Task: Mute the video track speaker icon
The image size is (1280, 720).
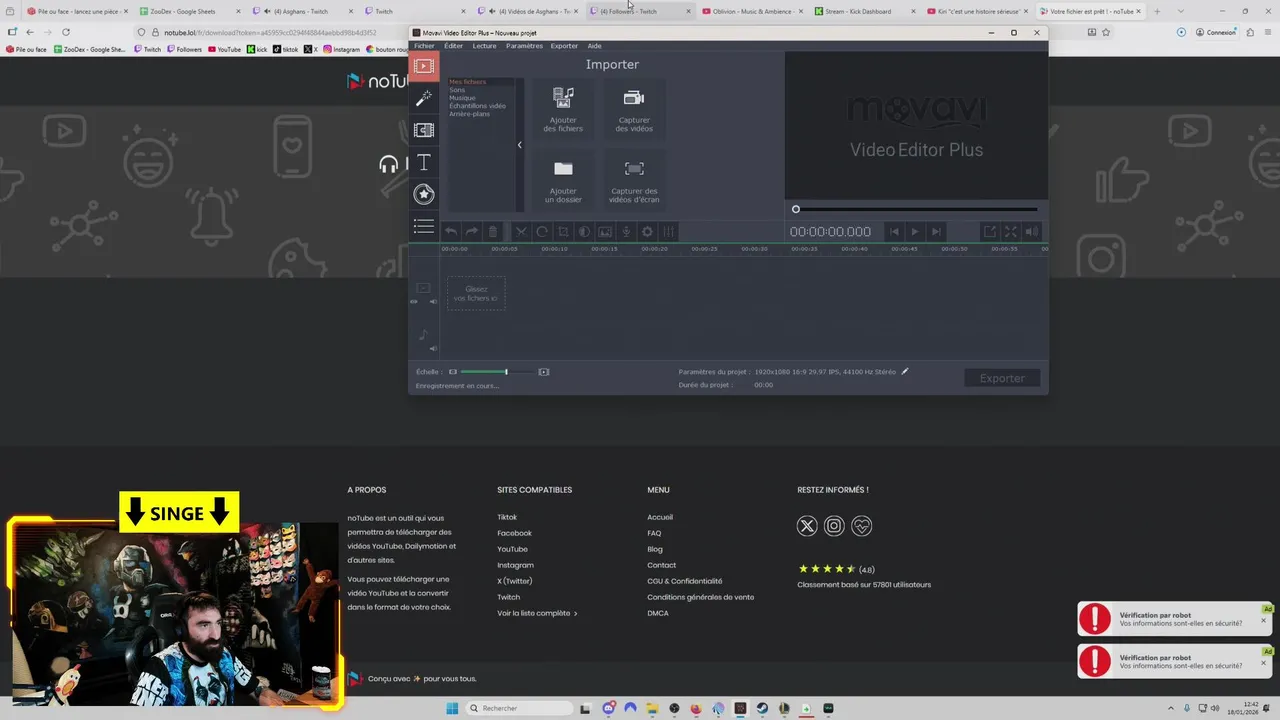Action: 433,301
